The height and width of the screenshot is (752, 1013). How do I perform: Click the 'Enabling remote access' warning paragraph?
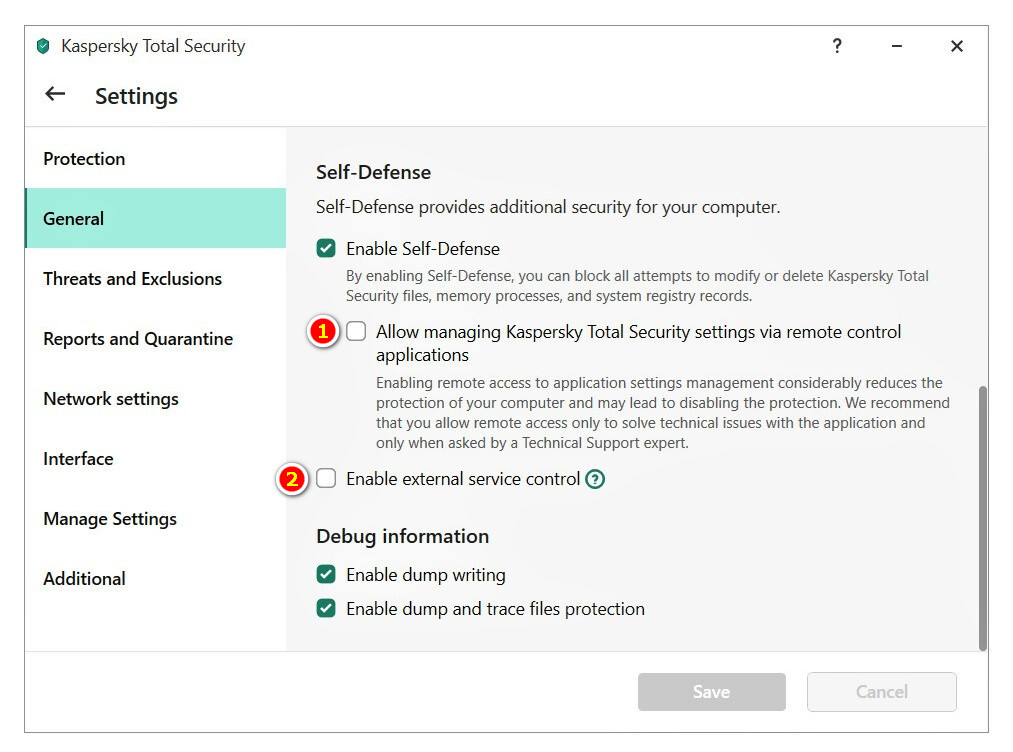[x=663, y=413]
